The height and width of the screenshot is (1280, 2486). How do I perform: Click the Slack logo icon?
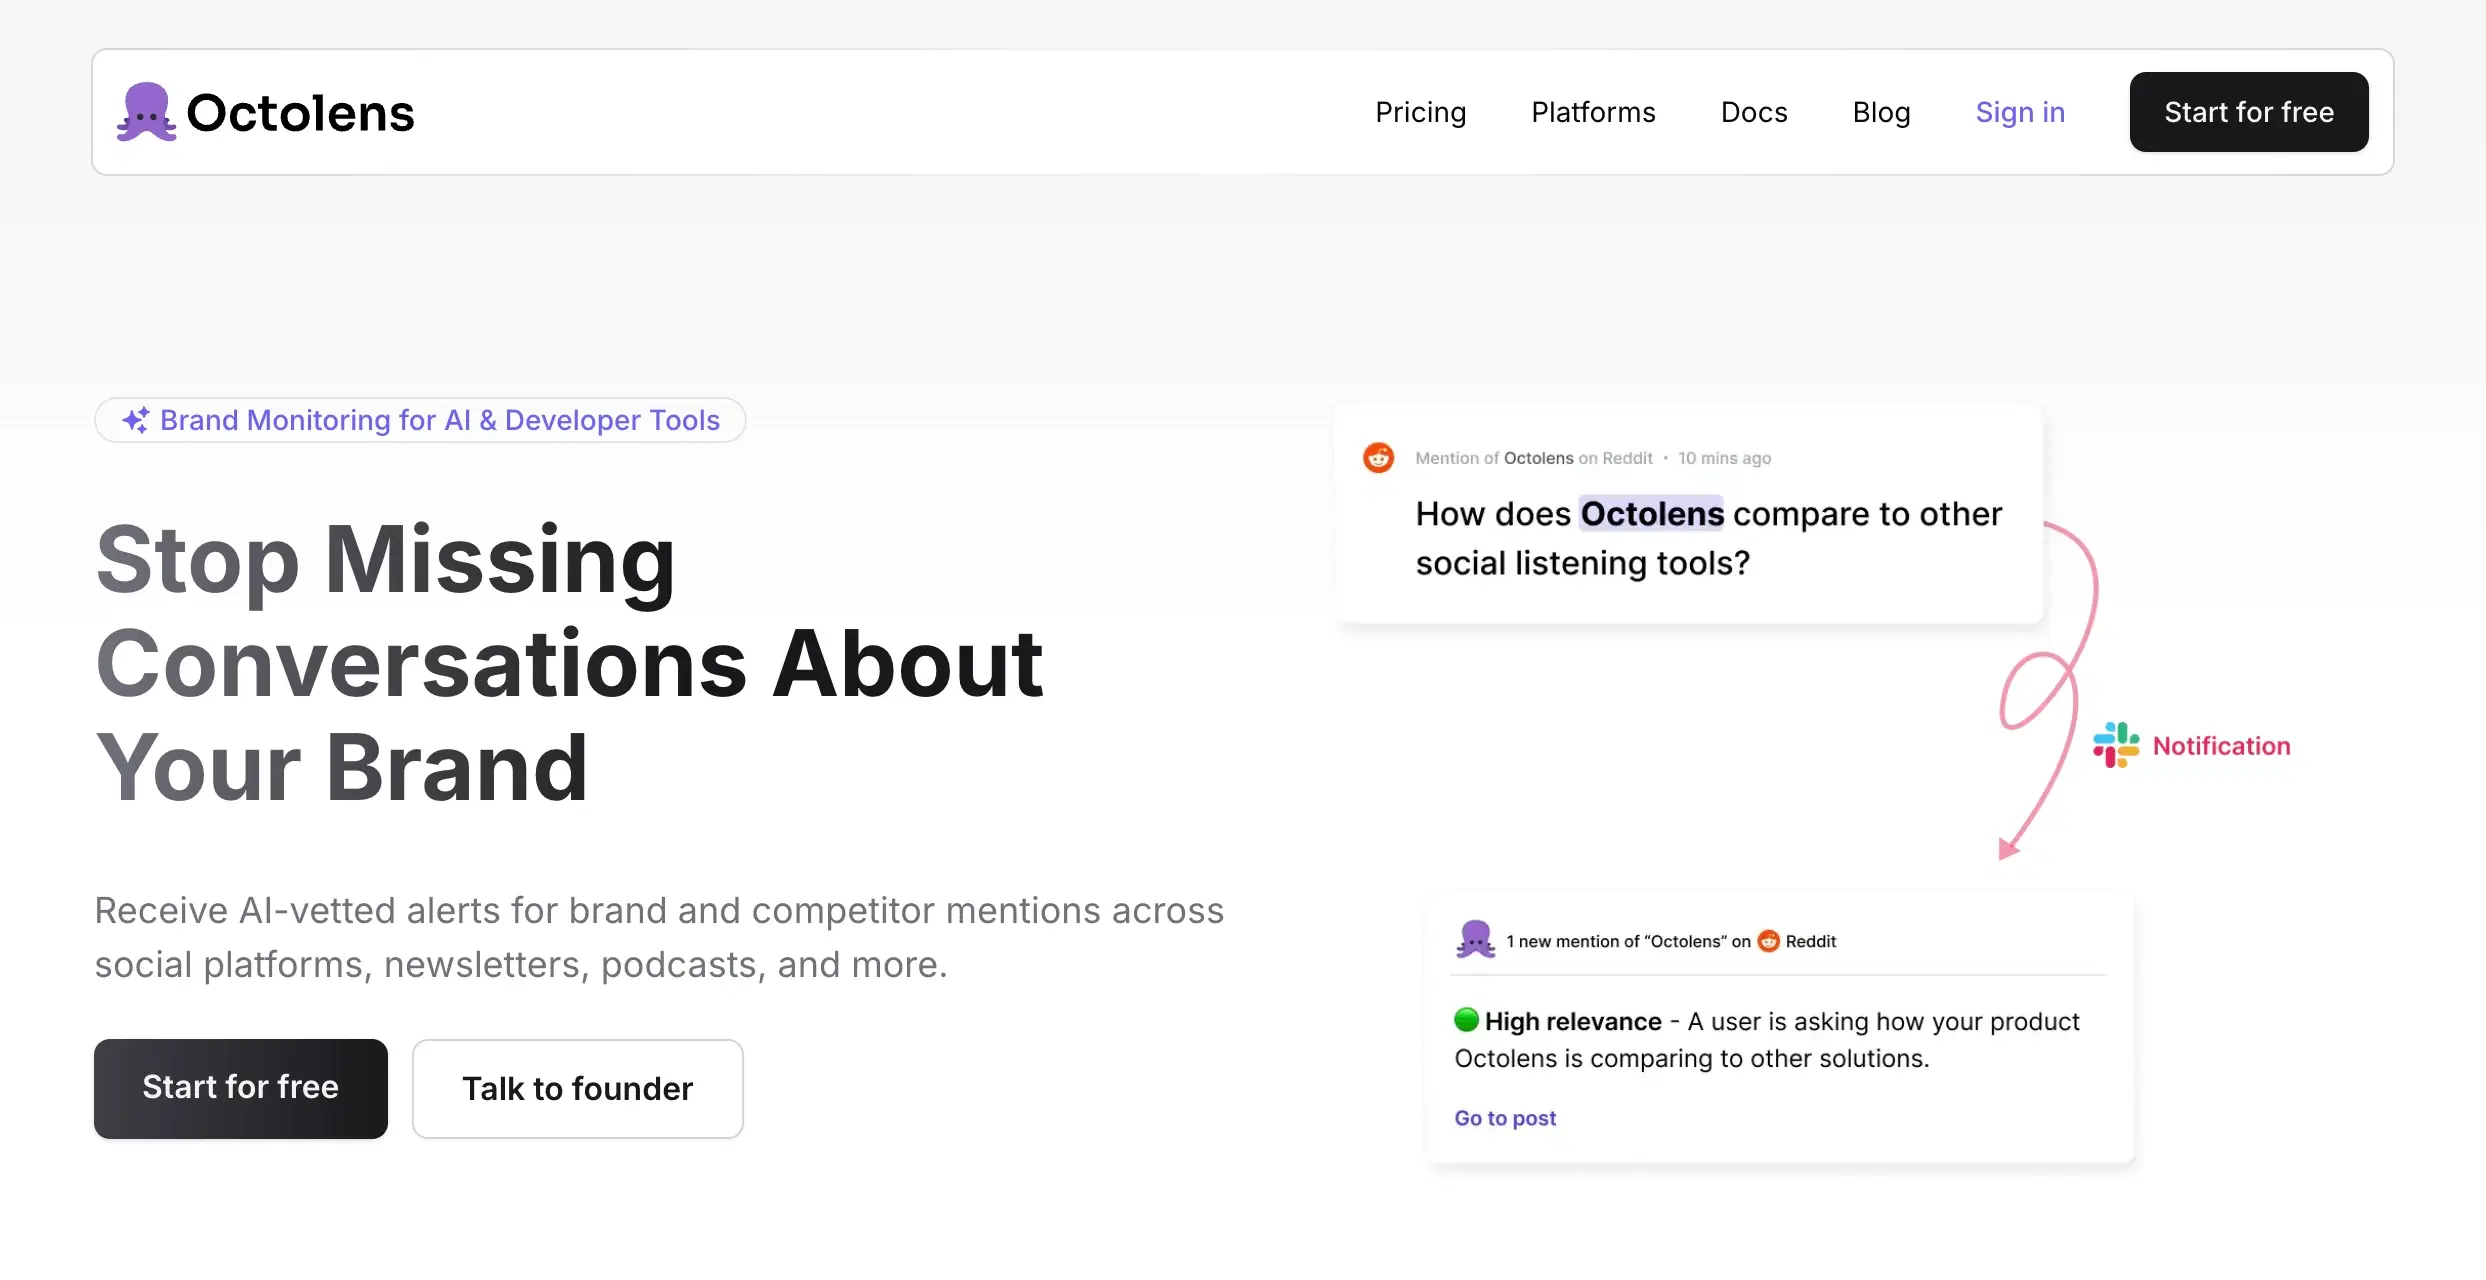pyautogui.click(x=2116, y=745)
